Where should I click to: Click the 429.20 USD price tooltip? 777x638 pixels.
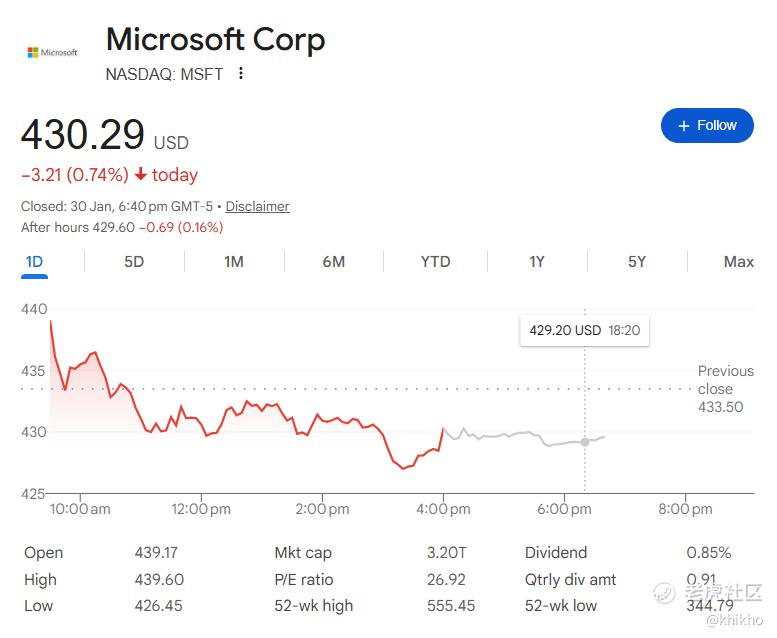[x=584, y=330]
